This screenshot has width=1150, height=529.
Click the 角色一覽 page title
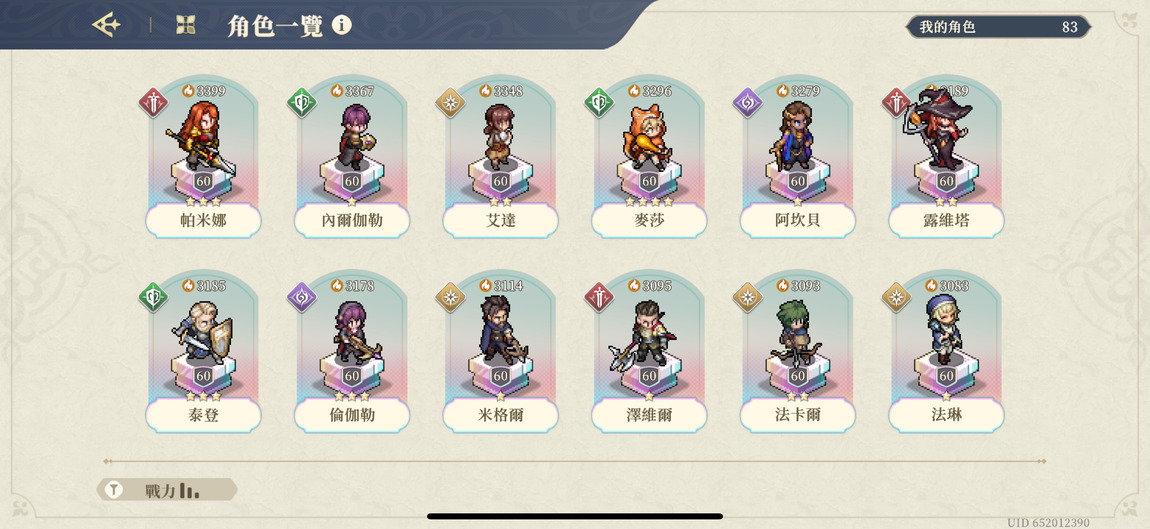click(x=275, y=26)
